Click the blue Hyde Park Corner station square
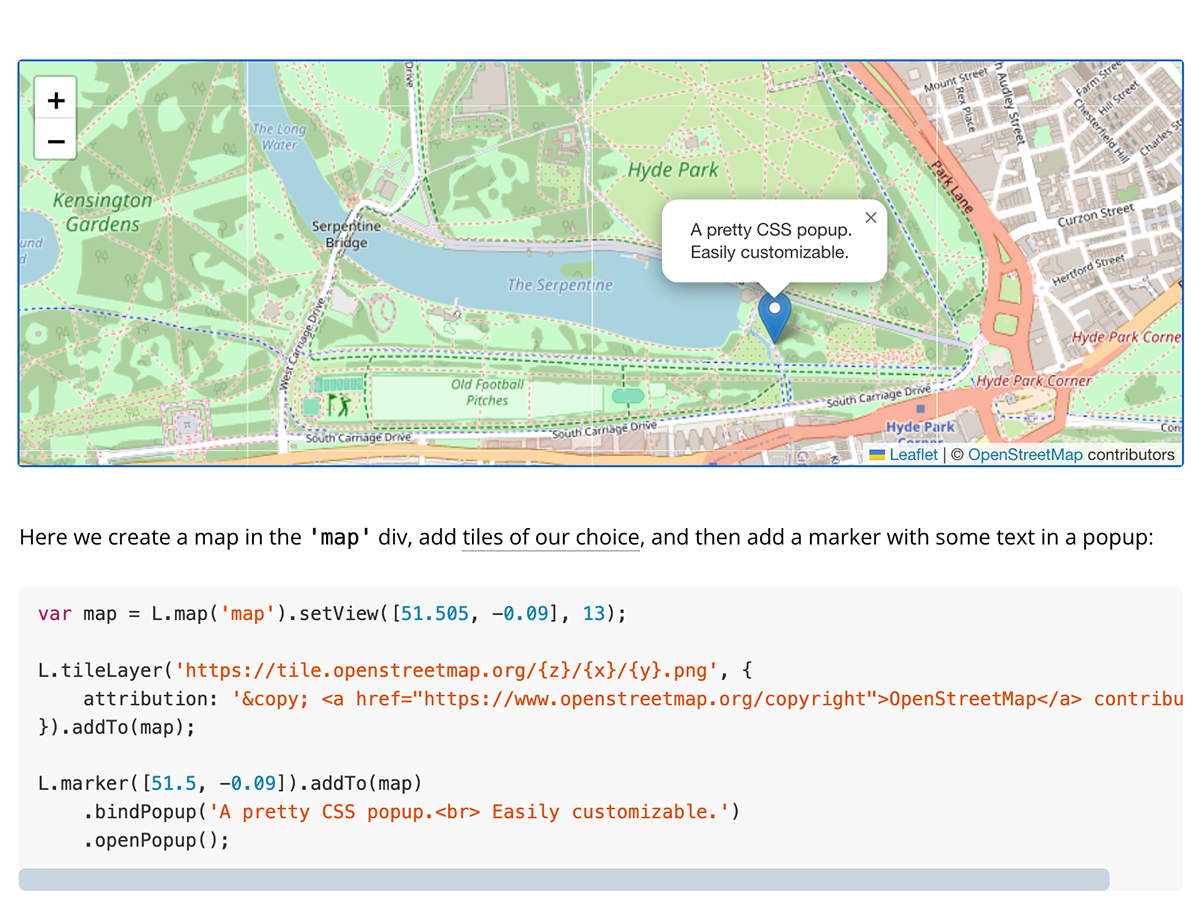 coord(920,410)
